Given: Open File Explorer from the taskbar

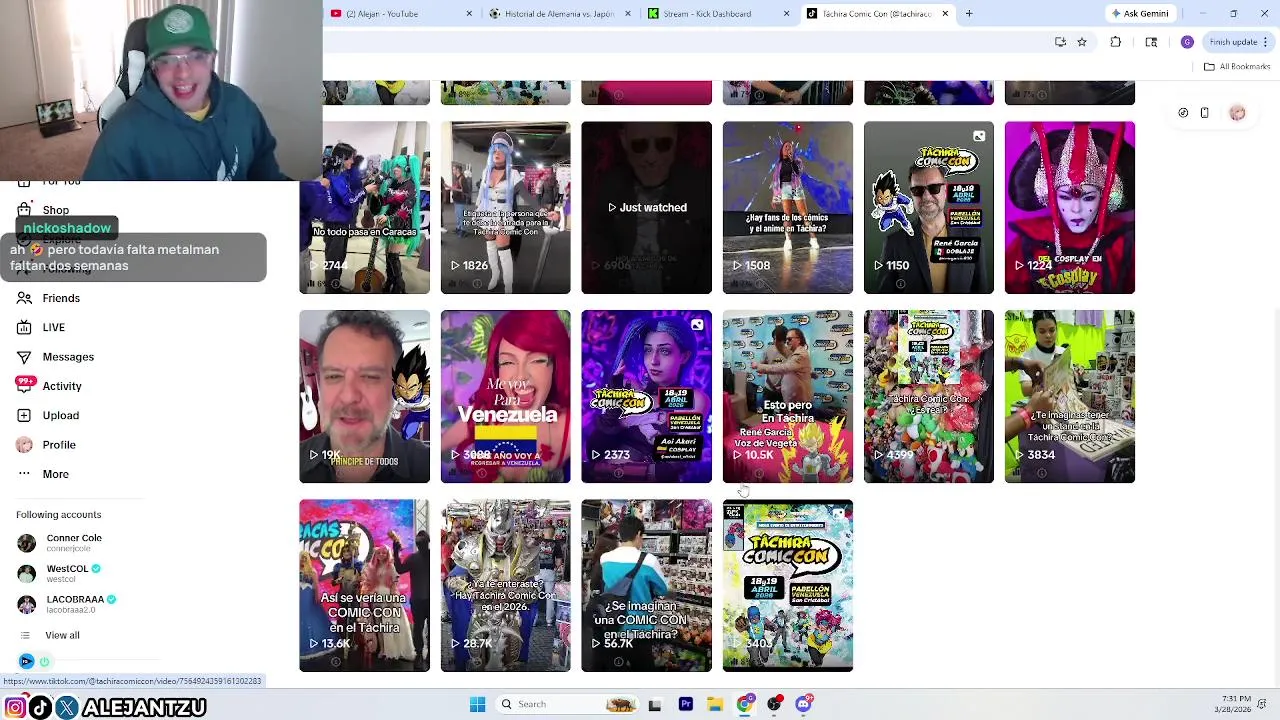Looking at the screenshot, I should coord(715,704).
